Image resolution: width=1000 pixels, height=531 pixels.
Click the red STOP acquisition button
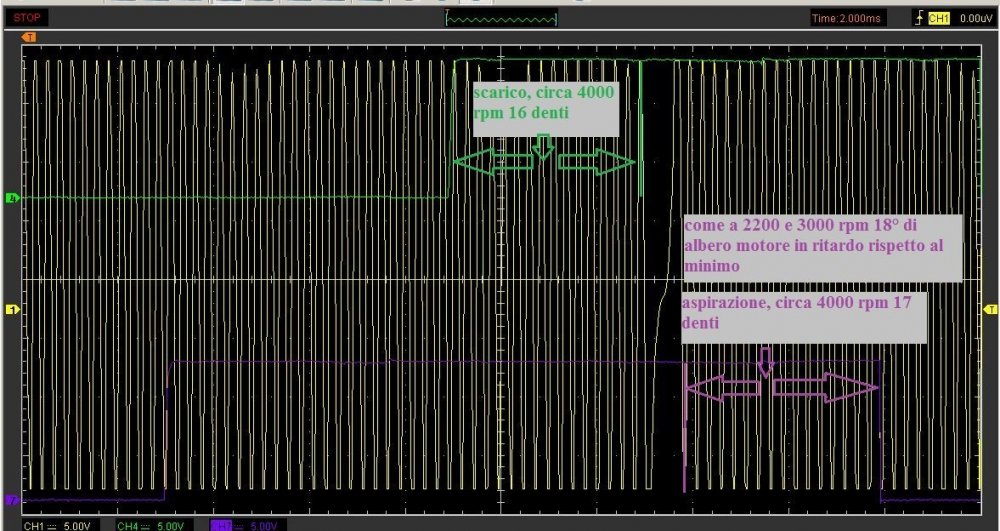(25, 18)
